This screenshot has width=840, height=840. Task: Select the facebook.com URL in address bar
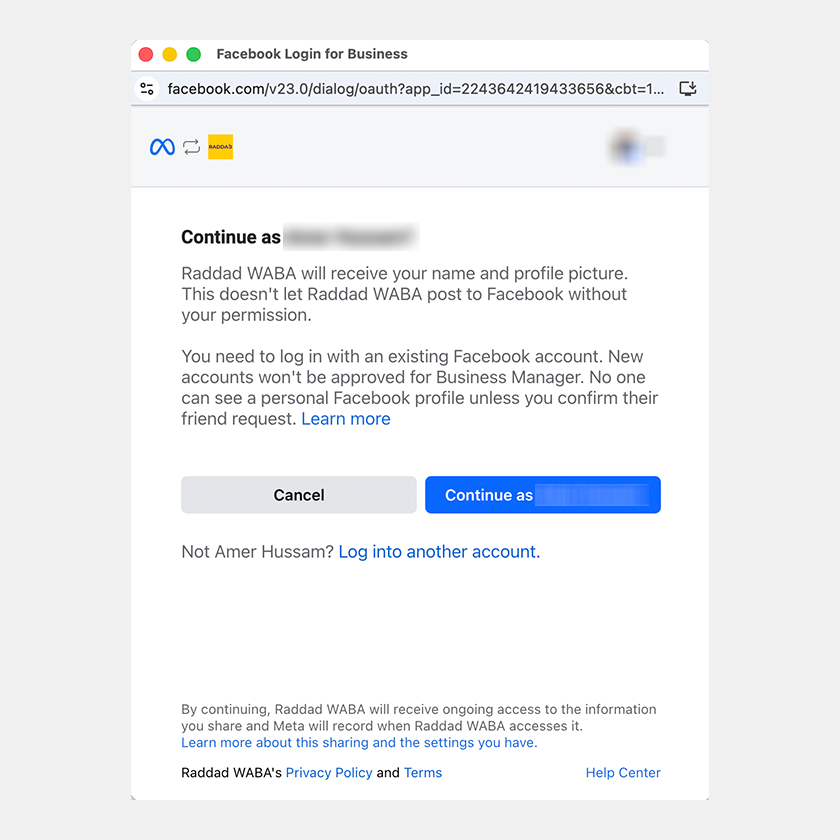pyautogui.click(x=415, y=89)
